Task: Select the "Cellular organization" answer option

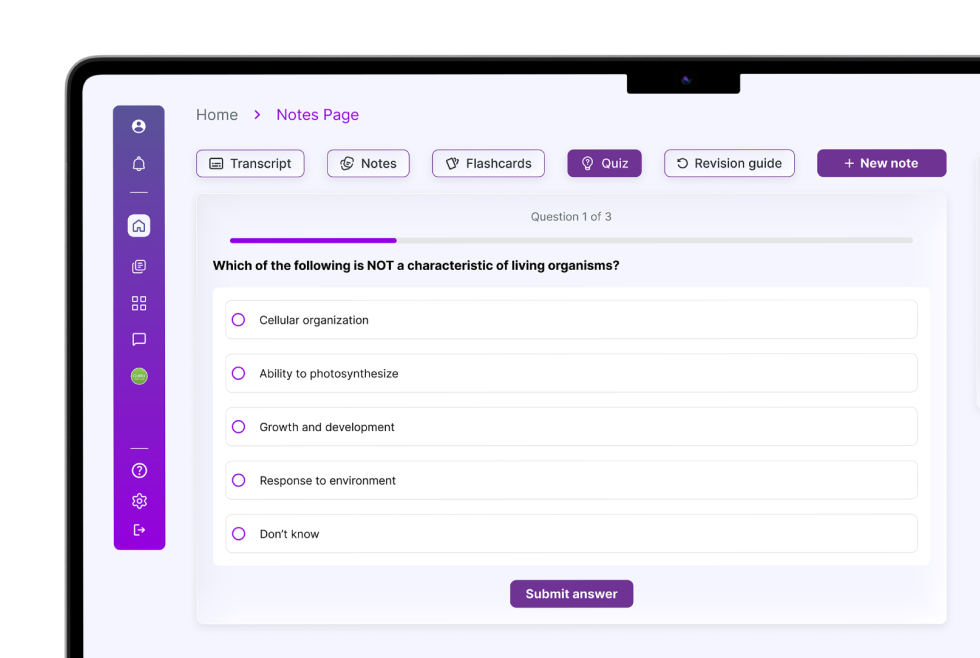Action: 238,320
